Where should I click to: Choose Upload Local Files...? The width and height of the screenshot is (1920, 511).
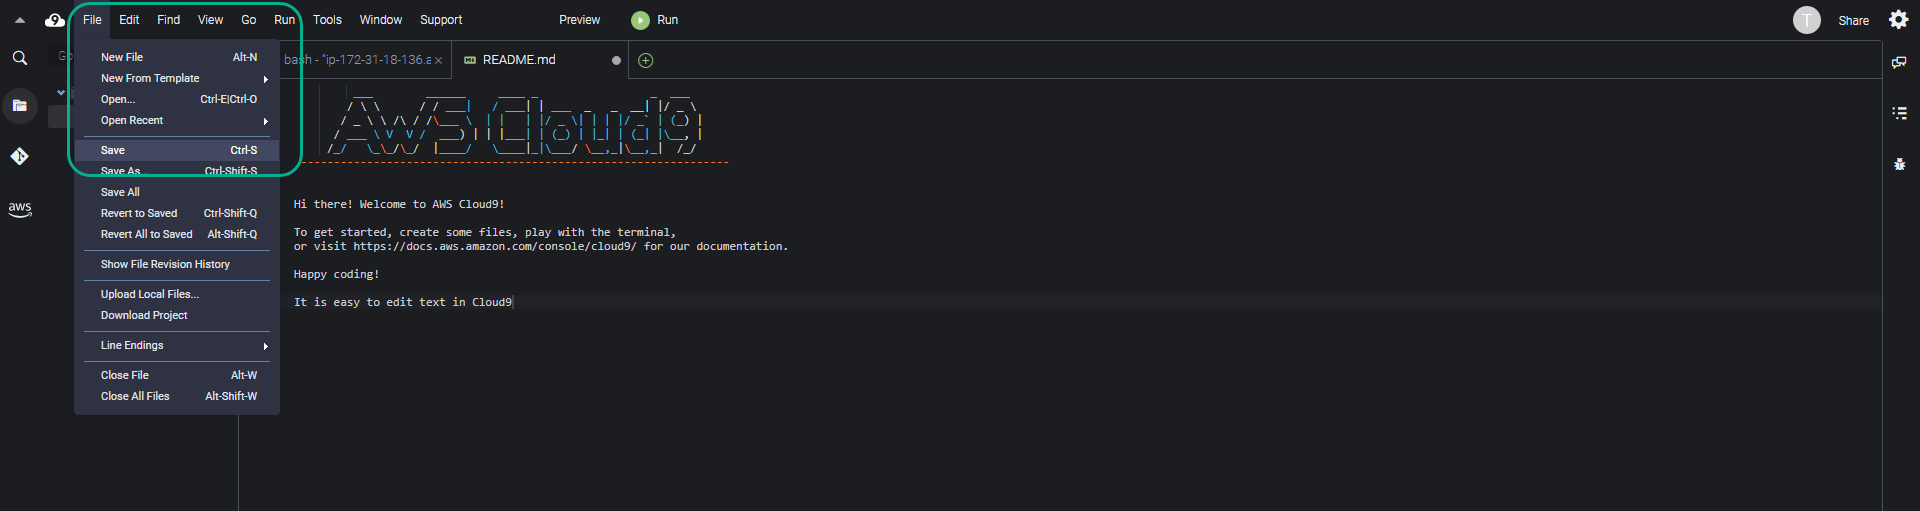coord(177,295)
